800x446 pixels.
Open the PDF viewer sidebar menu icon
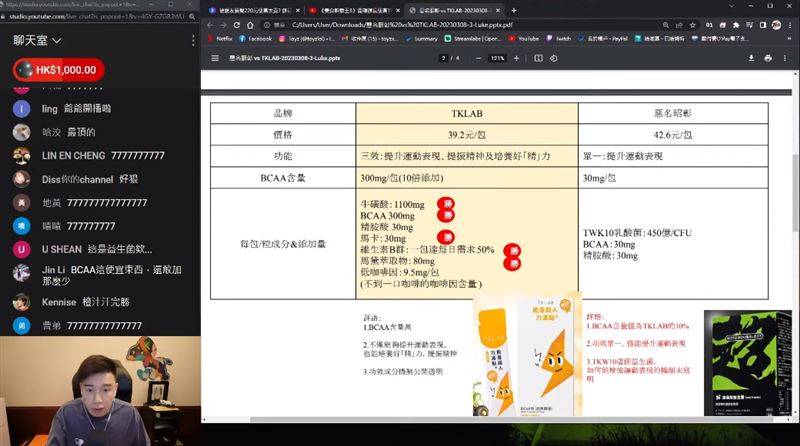point(215,58)
